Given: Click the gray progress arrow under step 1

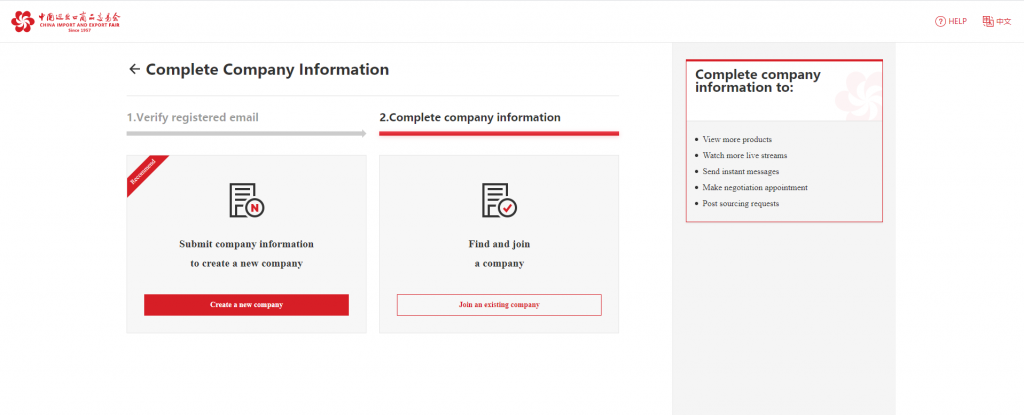Looking at the screenshot, I should (246, 133).
